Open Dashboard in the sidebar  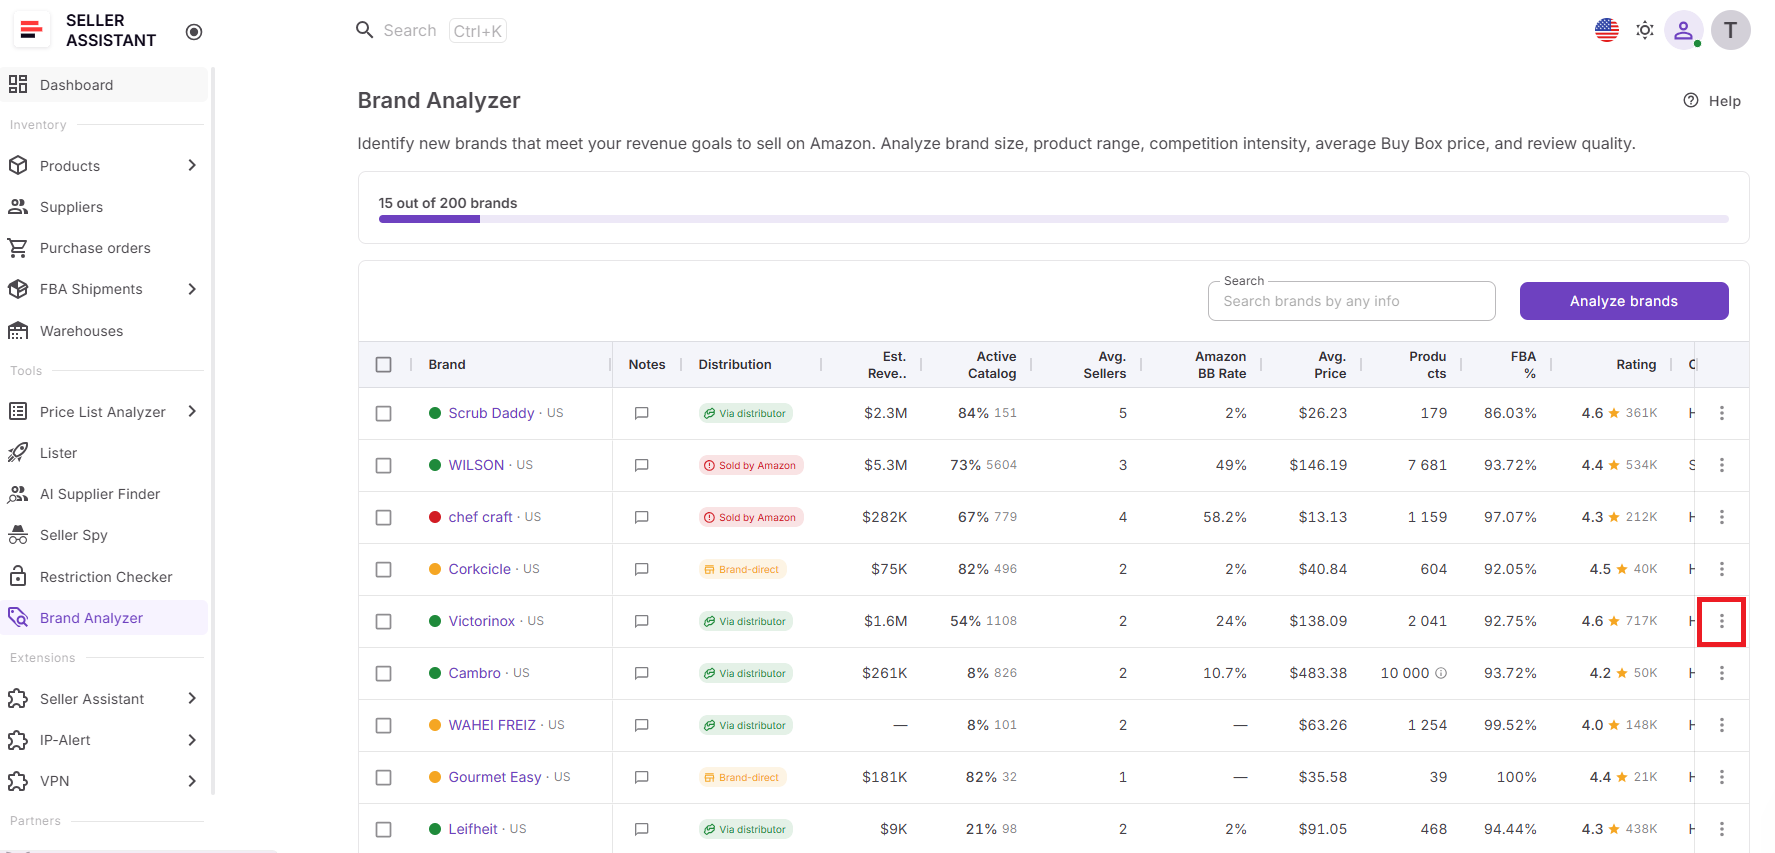(x=104, y=85)
